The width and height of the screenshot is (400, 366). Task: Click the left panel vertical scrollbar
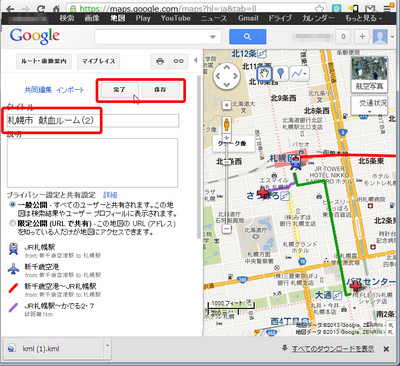[x=199, y=157]
